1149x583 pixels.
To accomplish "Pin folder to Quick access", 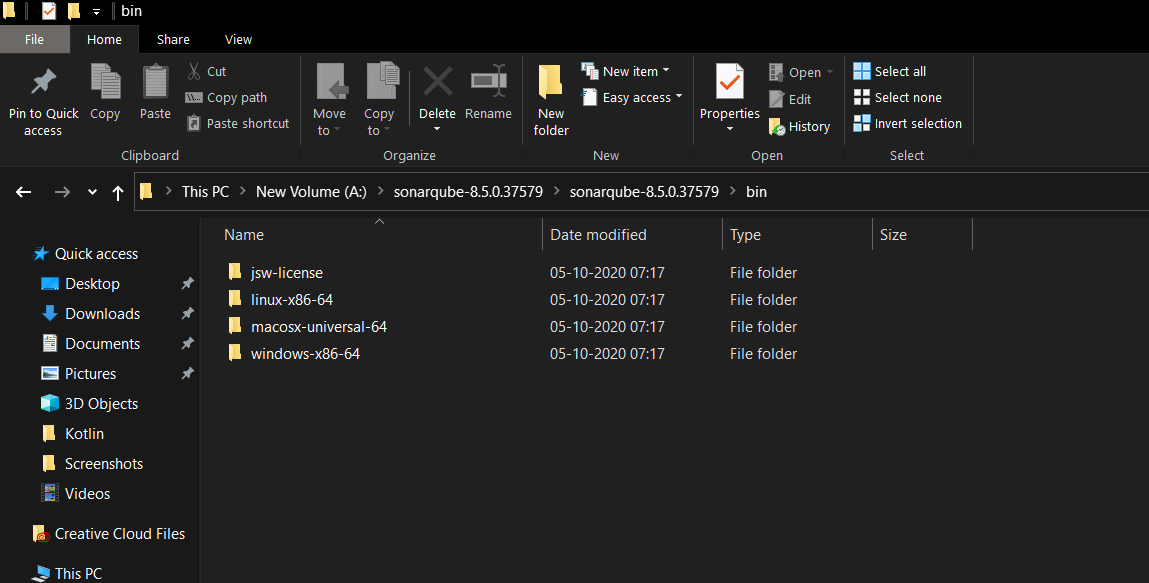I will (x=43, y=100).
